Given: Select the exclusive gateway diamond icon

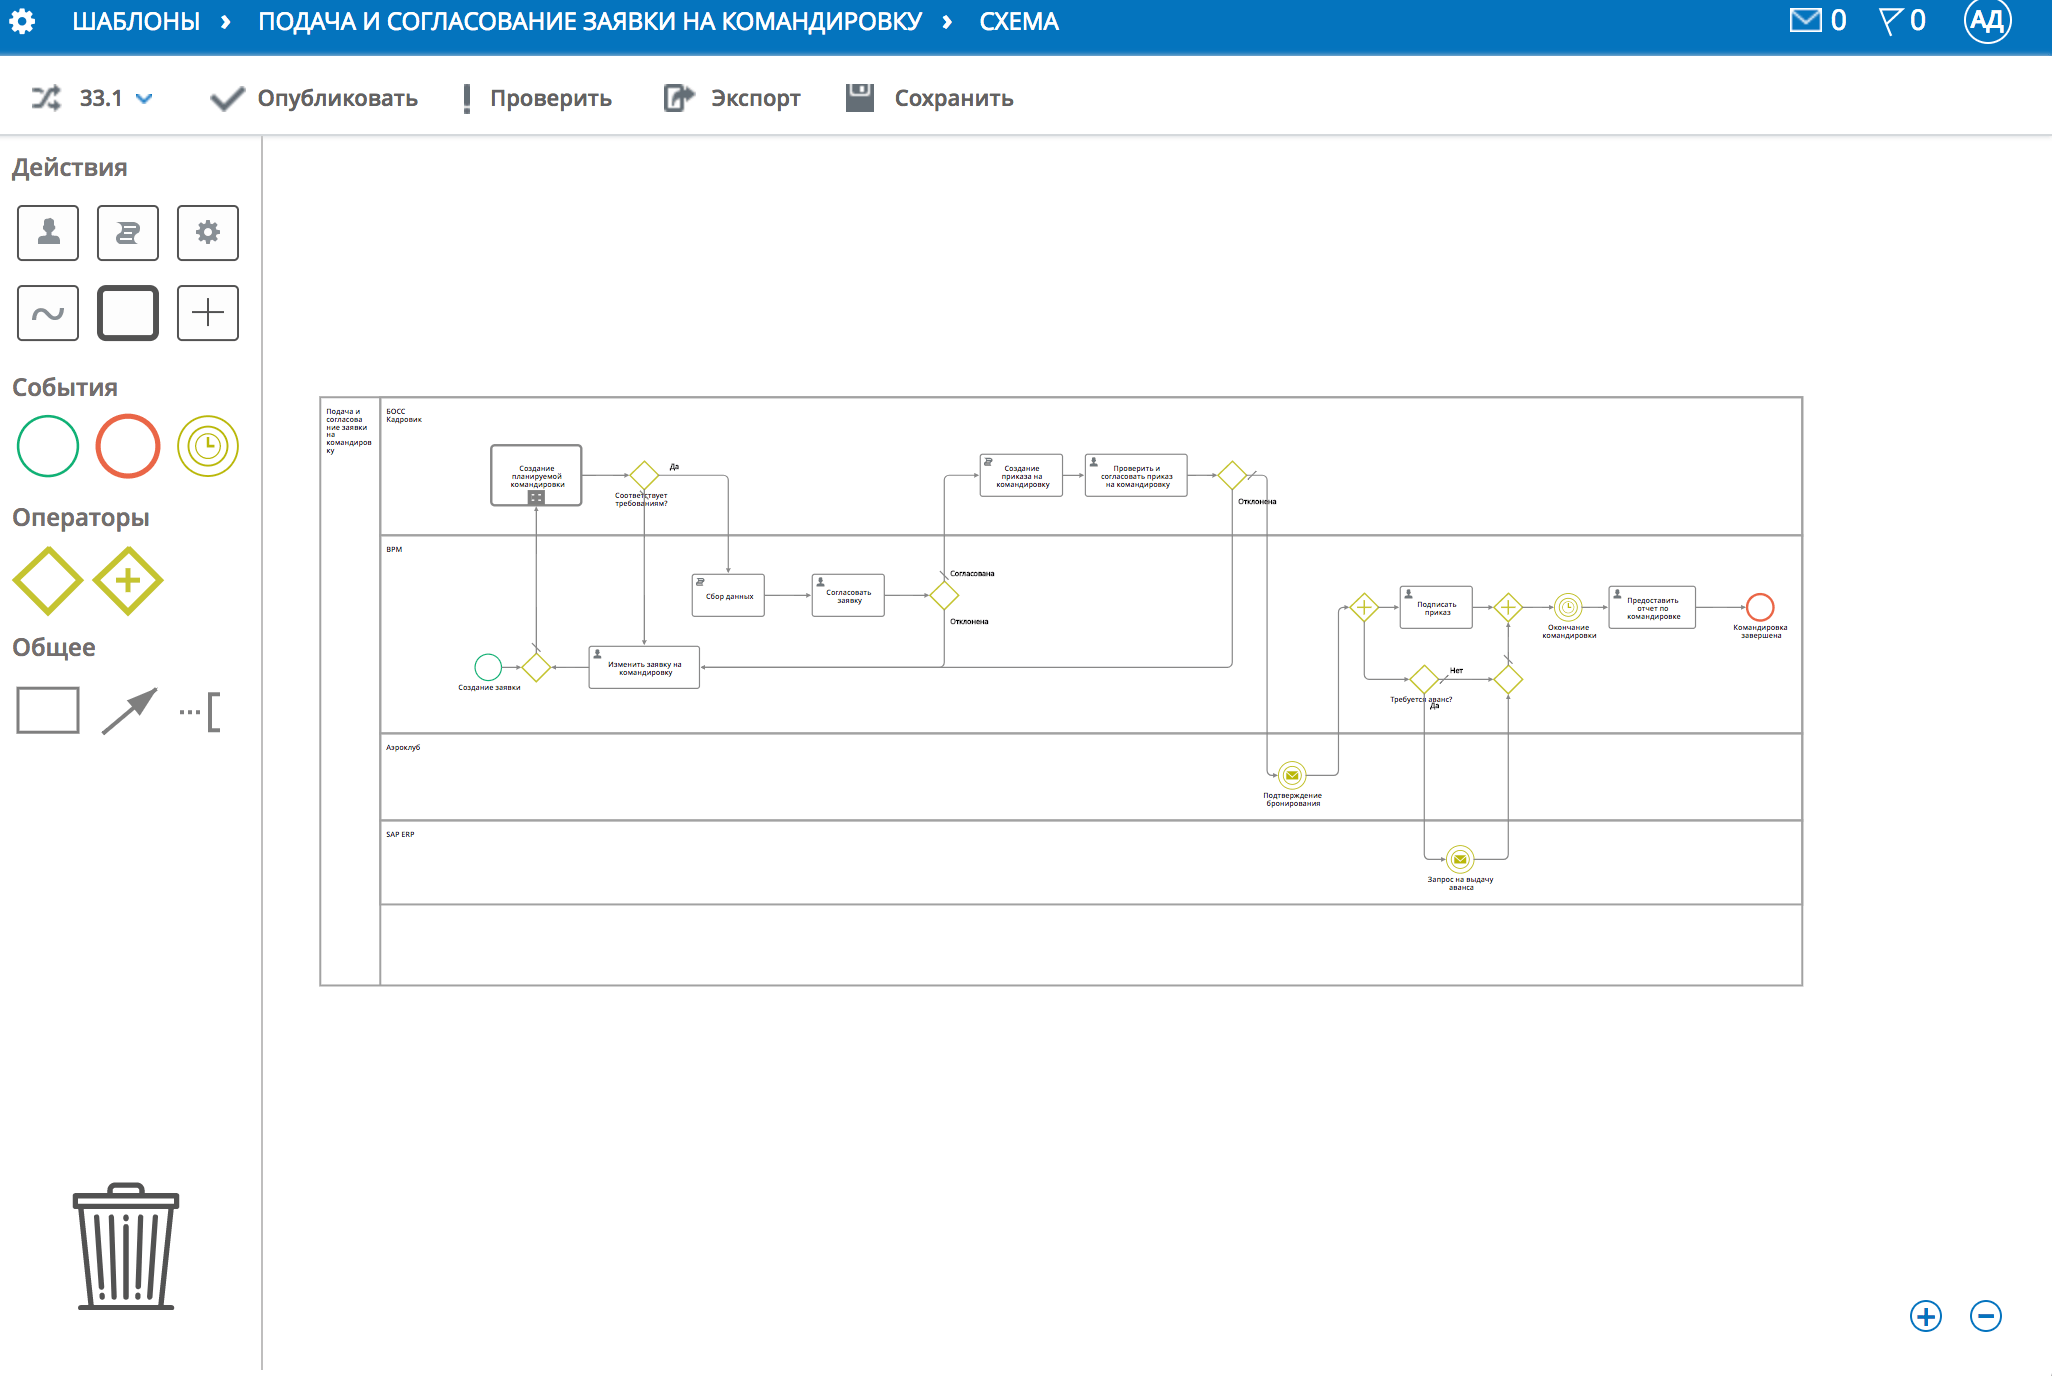Looking at the screenshot, I should coord(47,580).
